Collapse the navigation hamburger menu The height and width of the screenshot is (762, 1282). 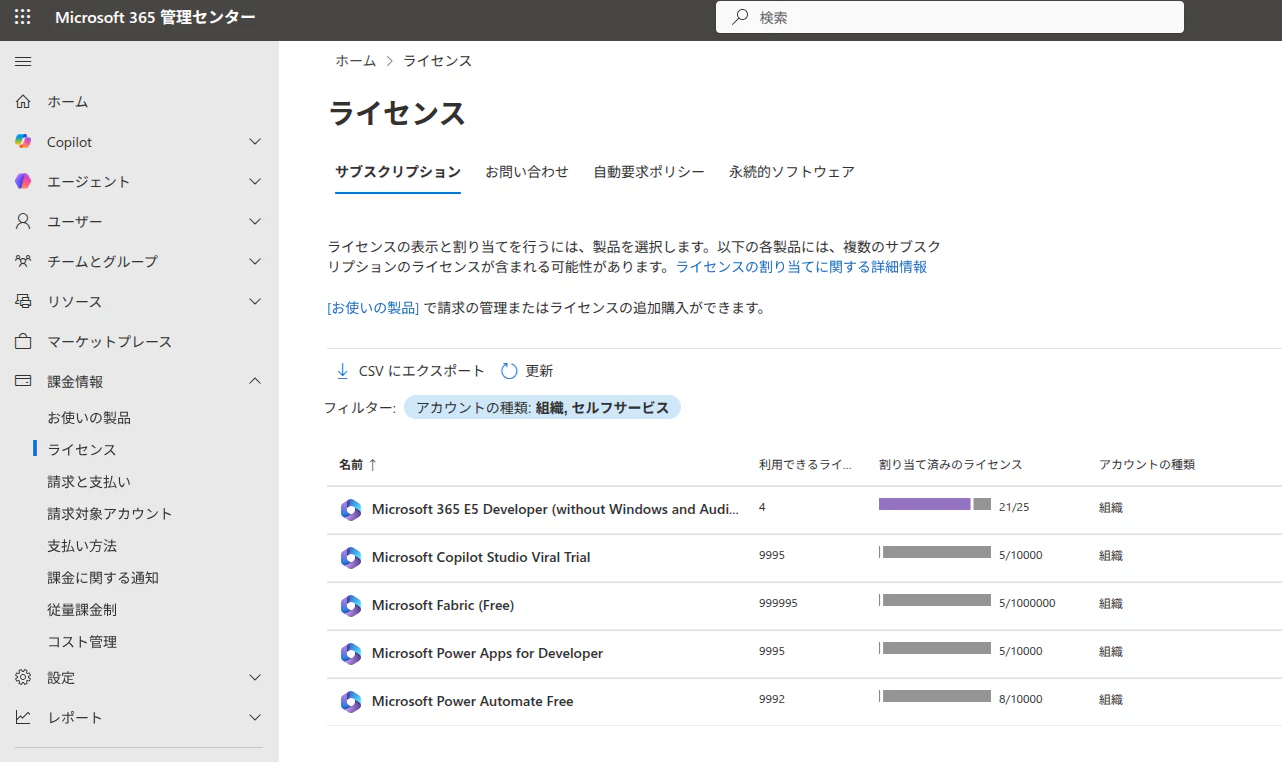coord(23,62)
